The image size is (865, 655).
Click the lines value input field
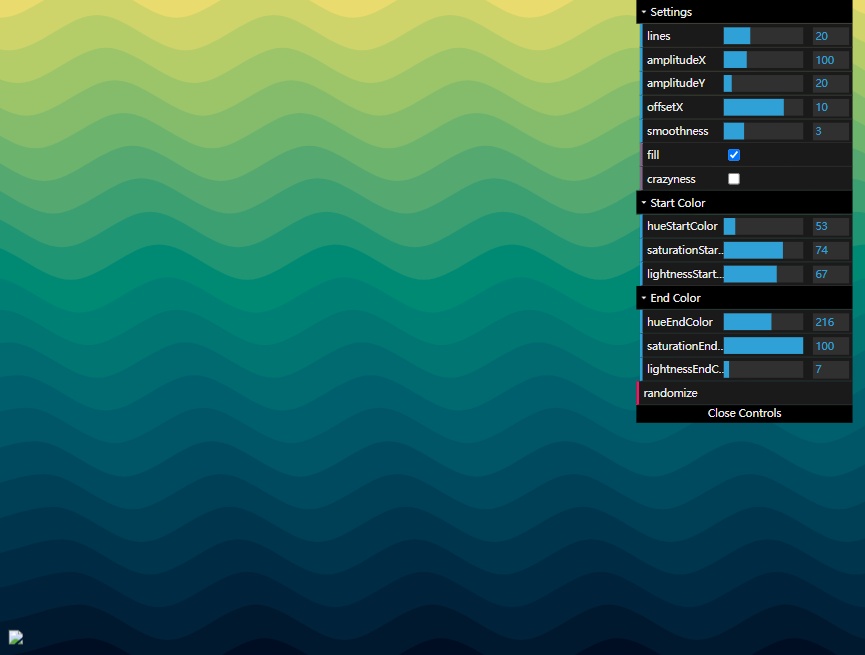(830, 36)
